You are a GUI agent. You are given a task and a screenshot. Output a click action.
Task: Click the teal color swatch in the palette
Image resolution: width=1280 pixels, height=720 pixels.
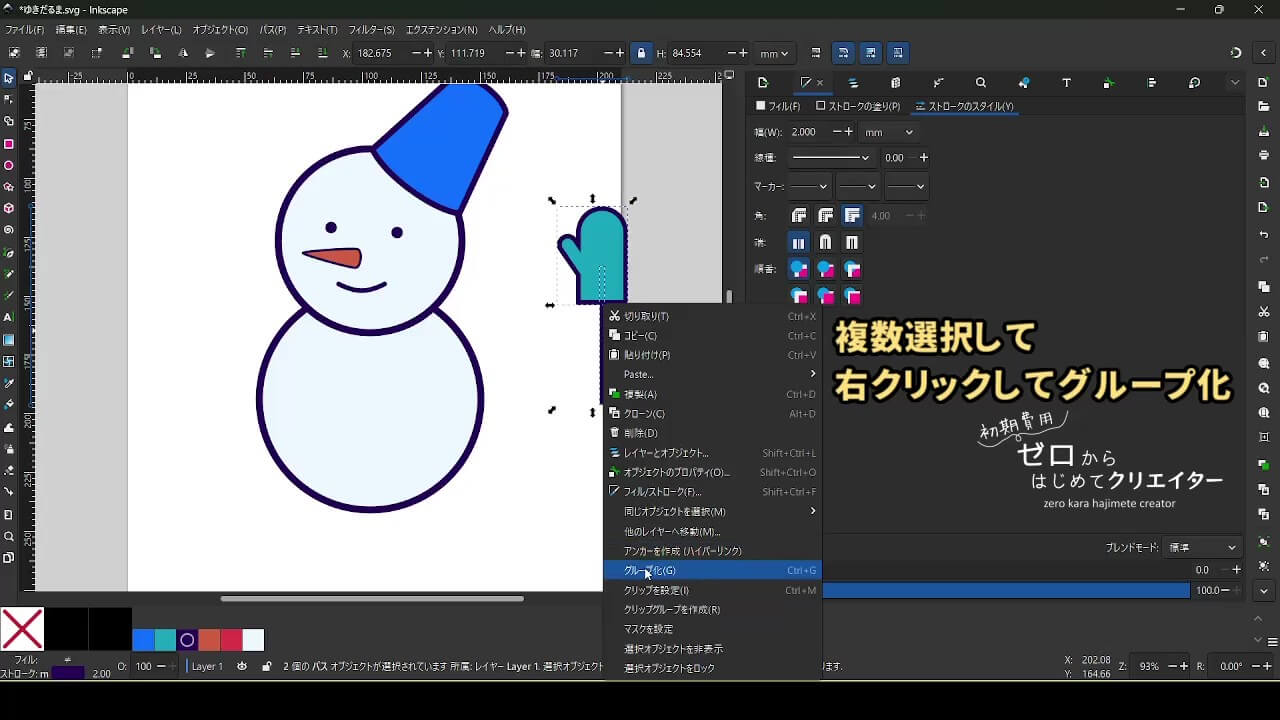pos(165,640)
